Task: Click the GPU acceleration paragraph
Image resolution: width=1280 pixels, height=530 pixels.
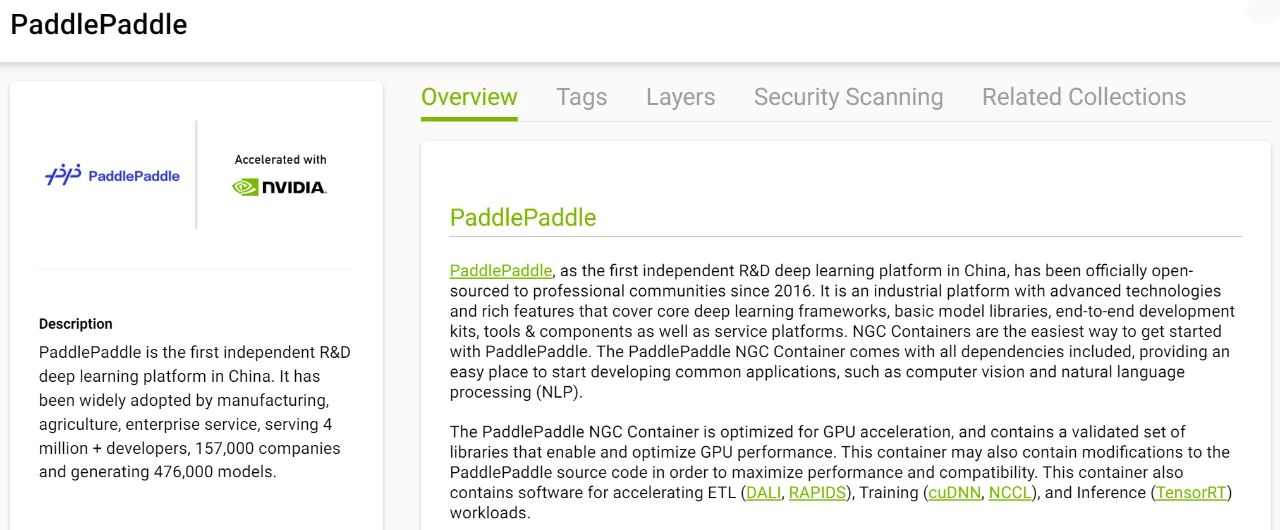Action: click(x=841, y=472)
